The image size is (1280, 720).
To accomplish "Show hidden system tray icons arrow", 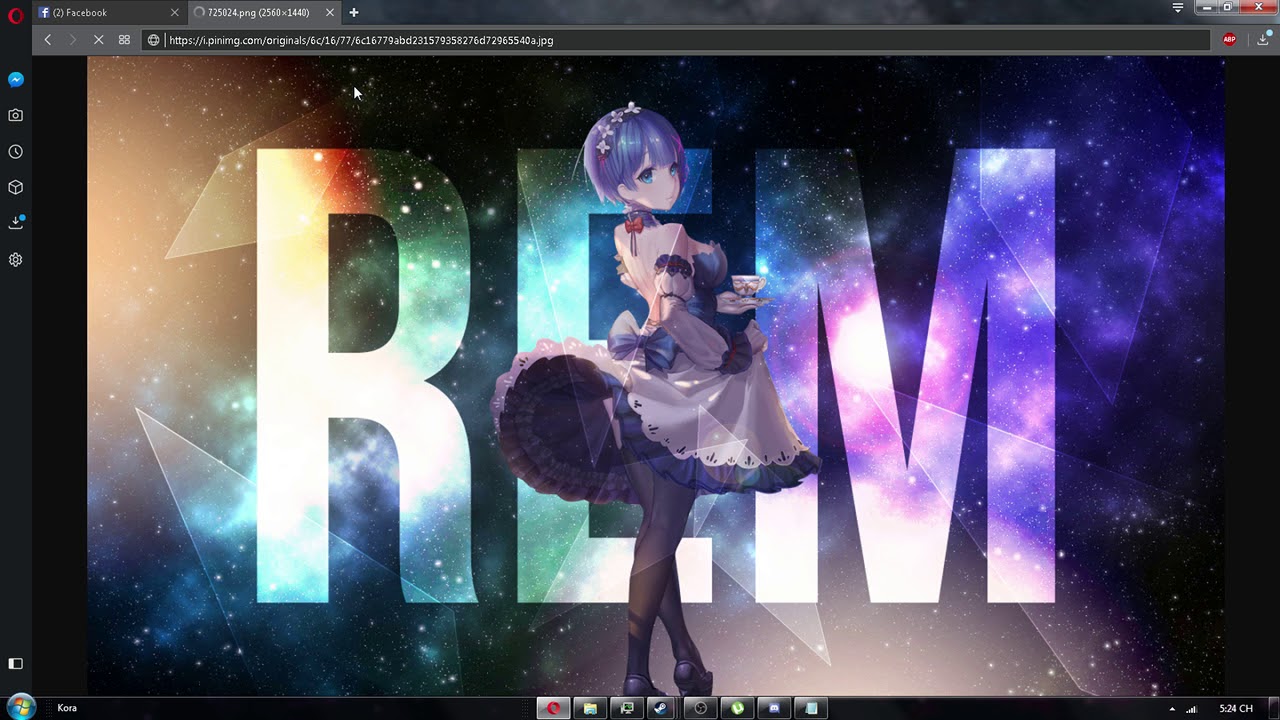I will click(1172, 709).
